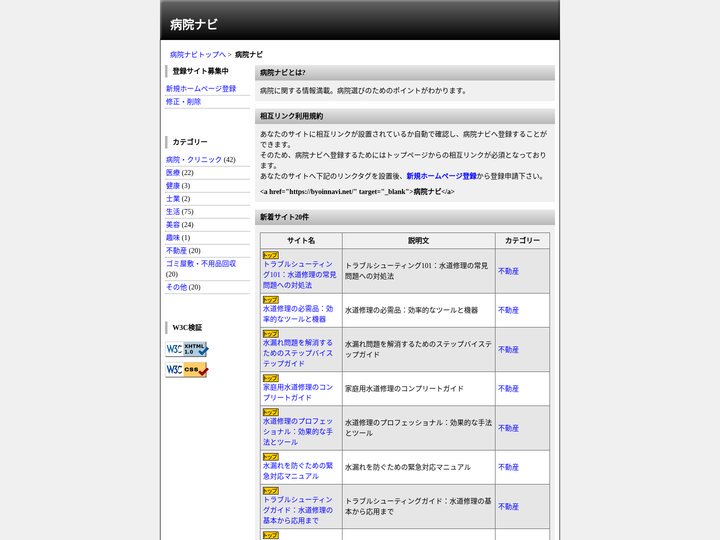Click the トップ badge above 水道修理の必需品 link
The width and height of the screenshot is (720, 540).
[x=270, y=300]
